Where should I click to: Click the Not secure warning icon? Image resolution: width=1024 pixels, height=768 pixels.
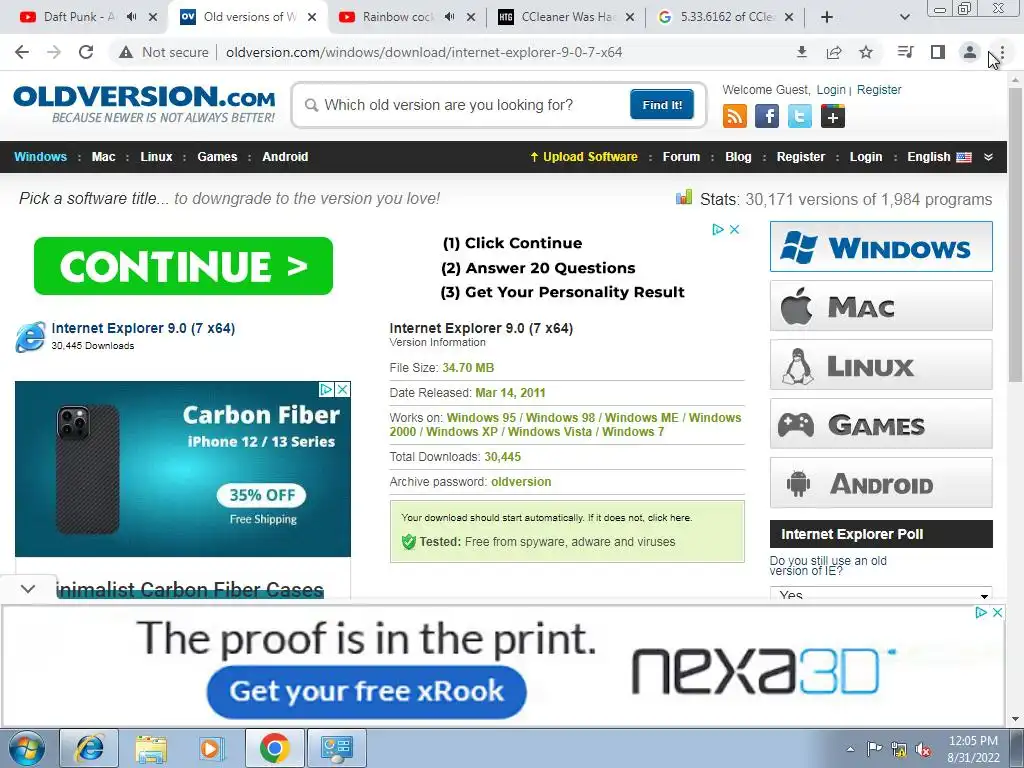[126, 52]
